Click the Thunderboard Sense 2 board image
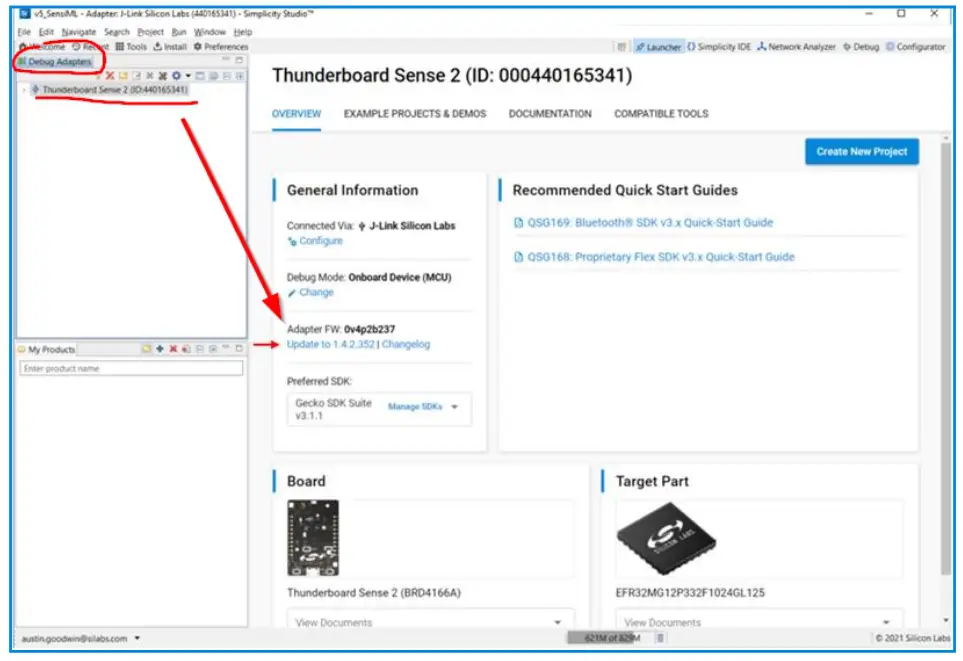963x661 pixels. pyautogui.click(x=313, y=538)
